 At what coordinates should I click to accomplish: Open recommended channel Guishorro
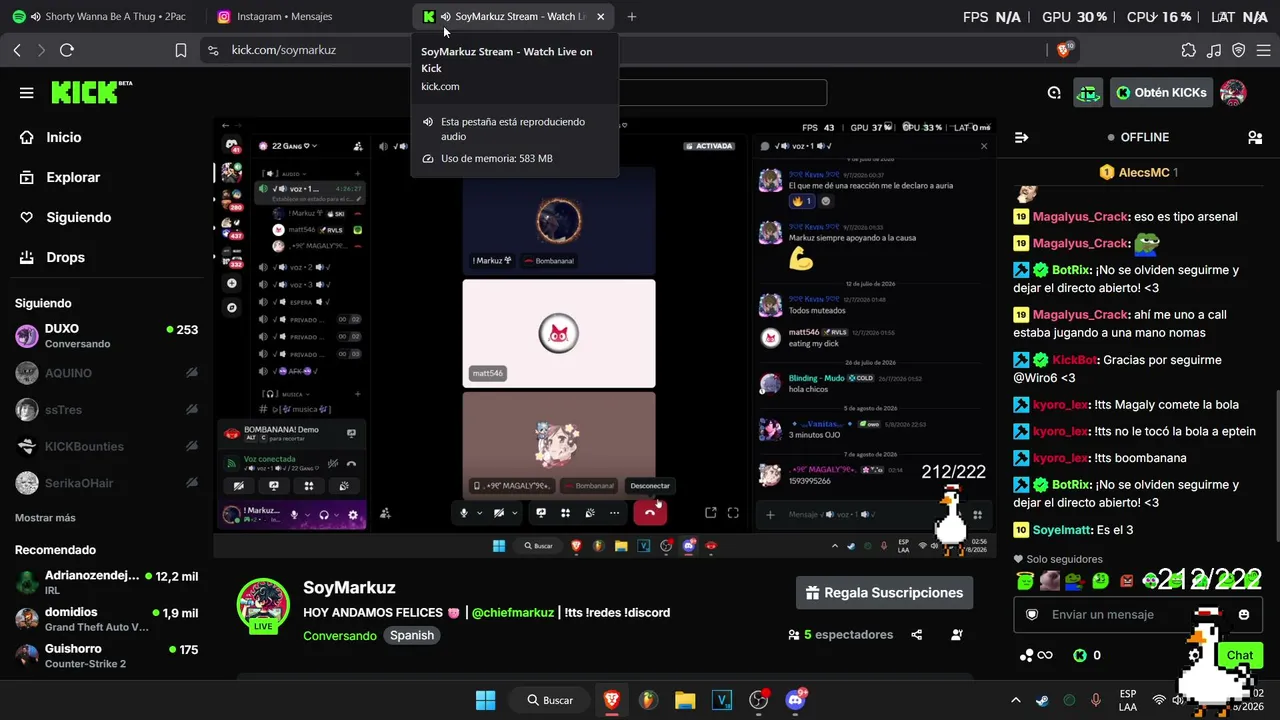(x=106, y=656)
